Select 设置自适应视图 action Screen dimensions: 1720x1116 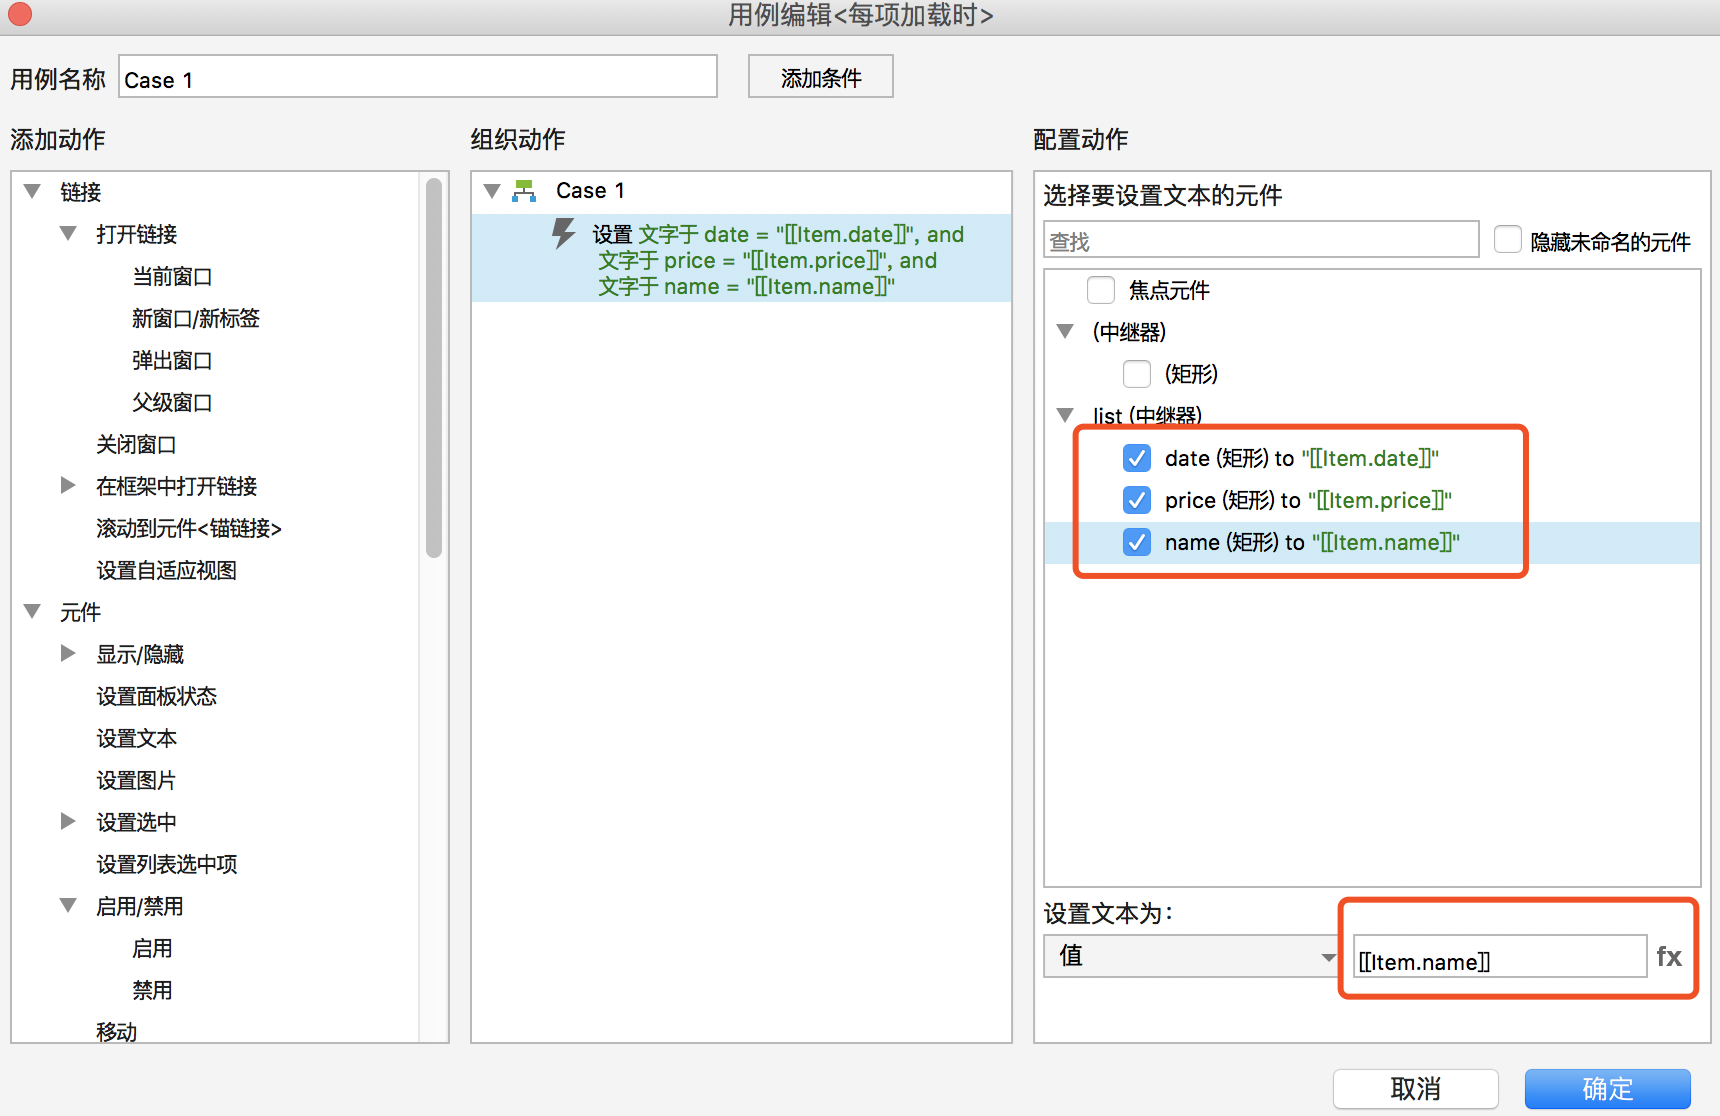click(166, 570)
